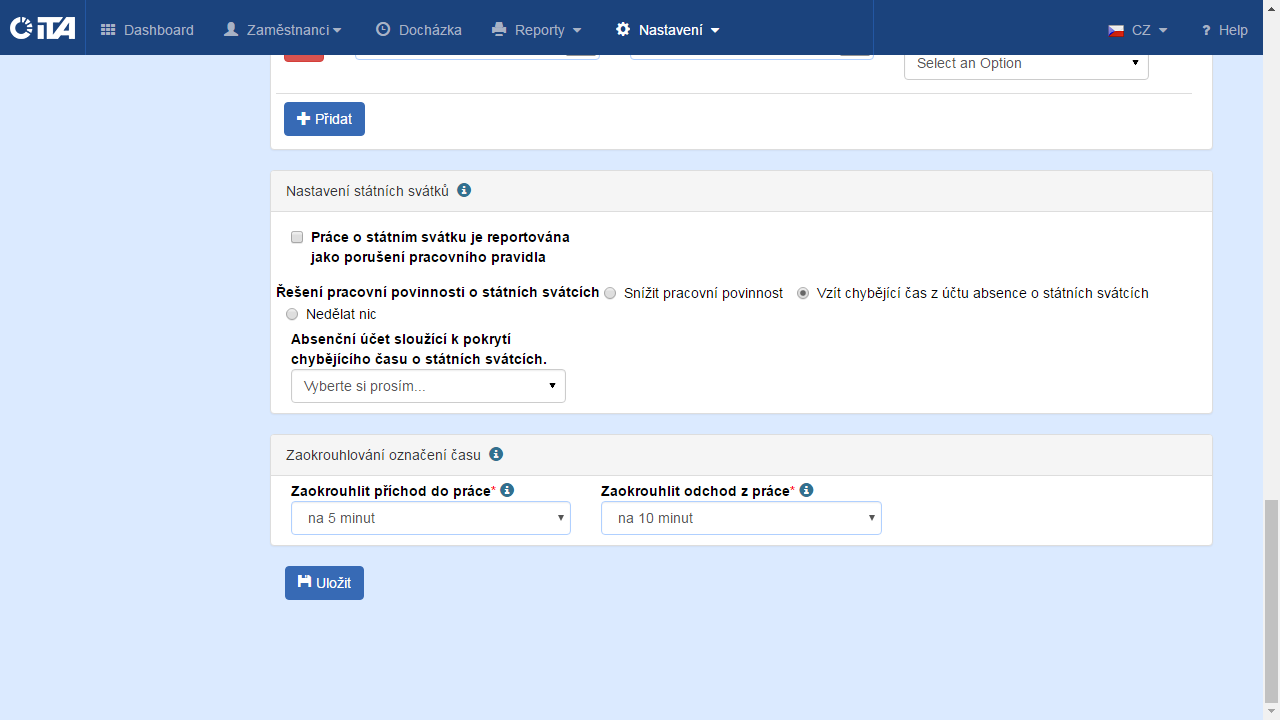The height and width of the screenshot is (720, 1280).
Task: Click info icon beside Zaokrouhlit příchod do práce
Action: (x=507, y=490)
